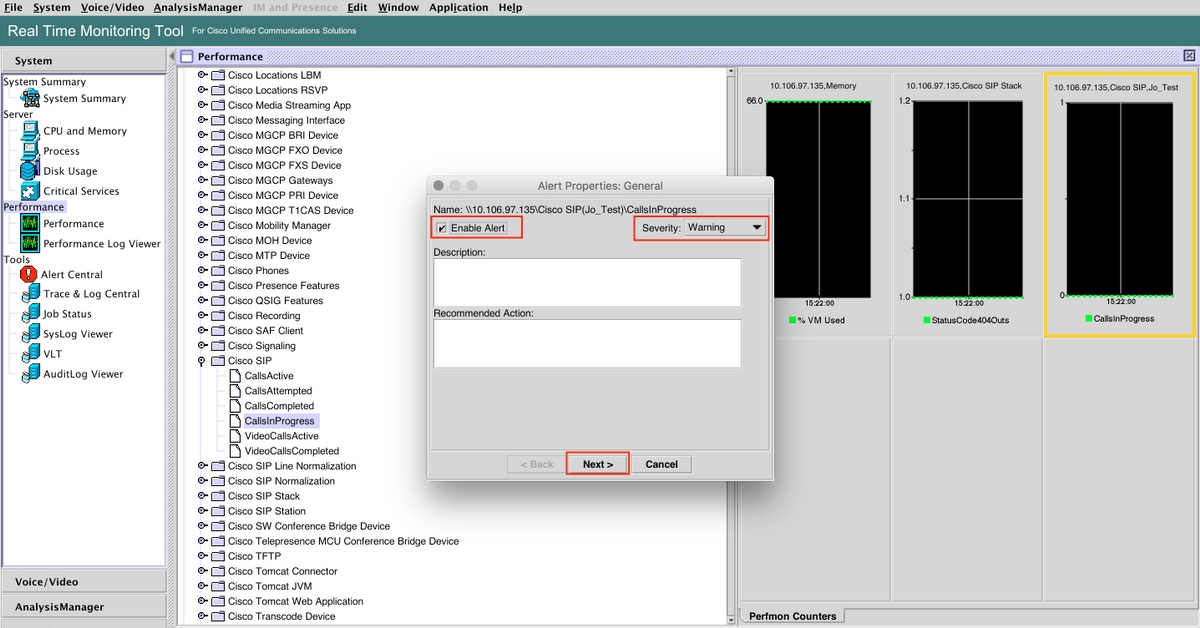This screenshot has height=628, width=1200.
Task: Click the close box of Performance panel
Action: (1189, 57)
